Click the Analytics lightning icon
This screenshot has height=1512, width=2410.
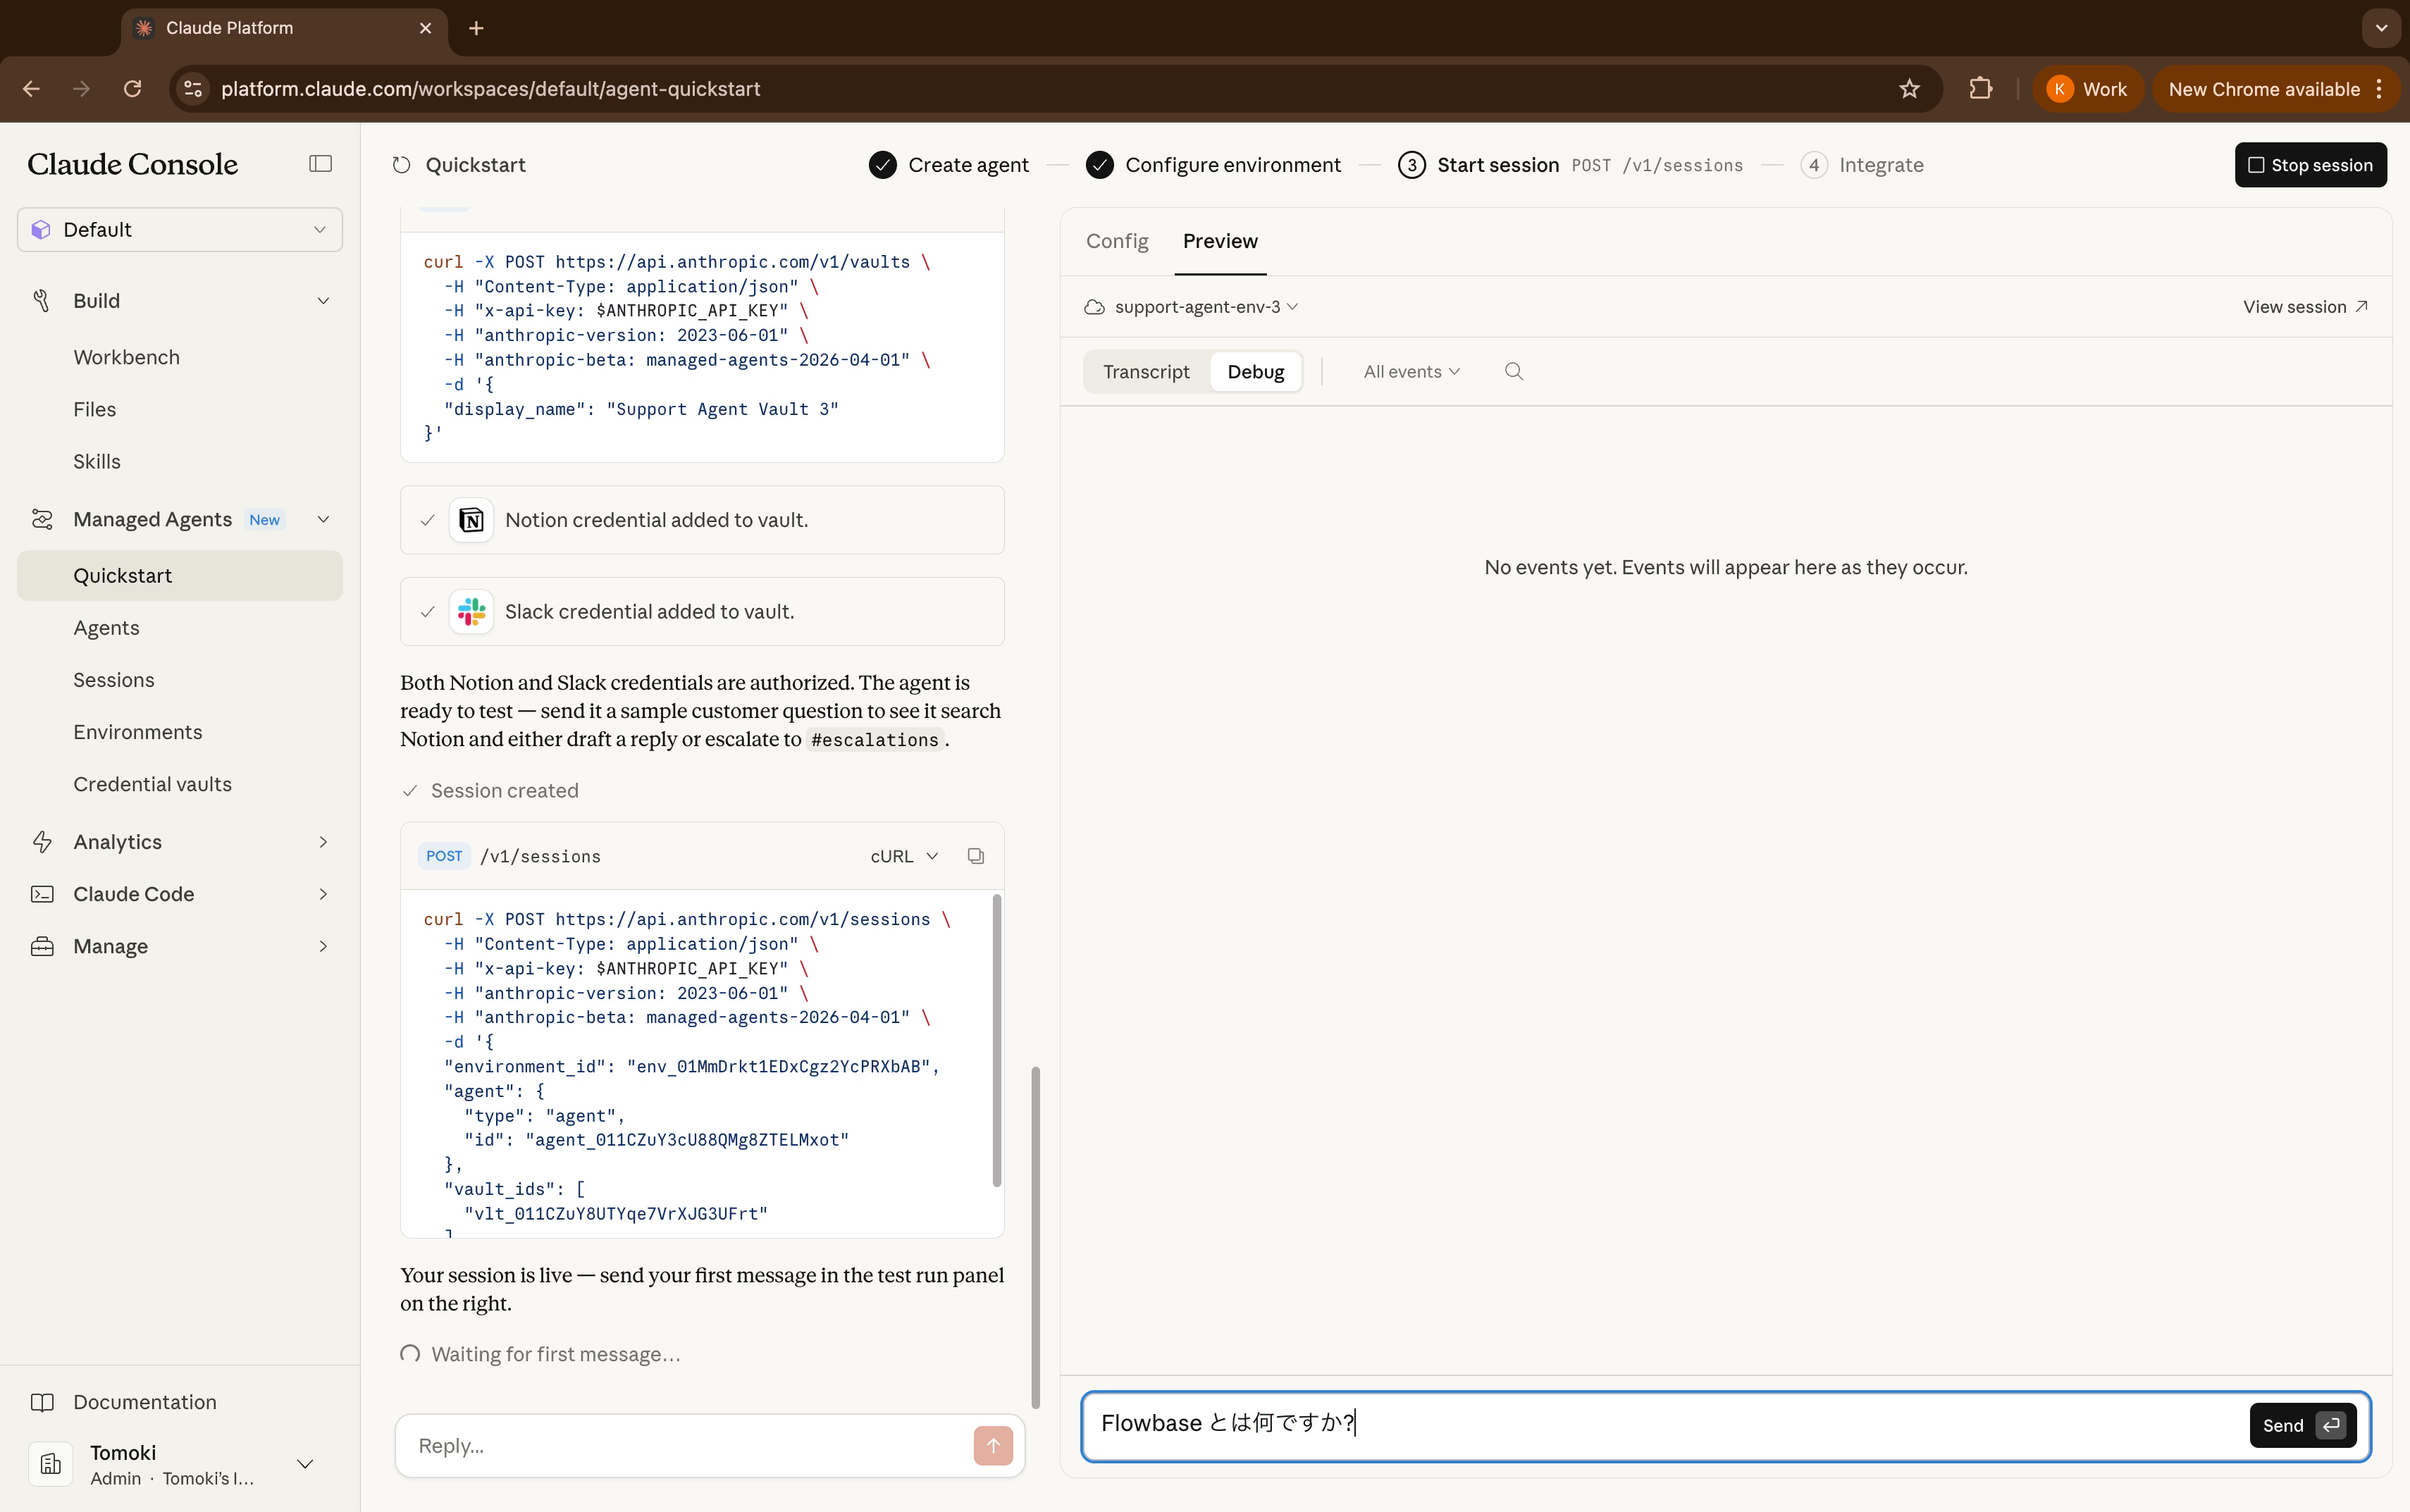click(42, 842)
